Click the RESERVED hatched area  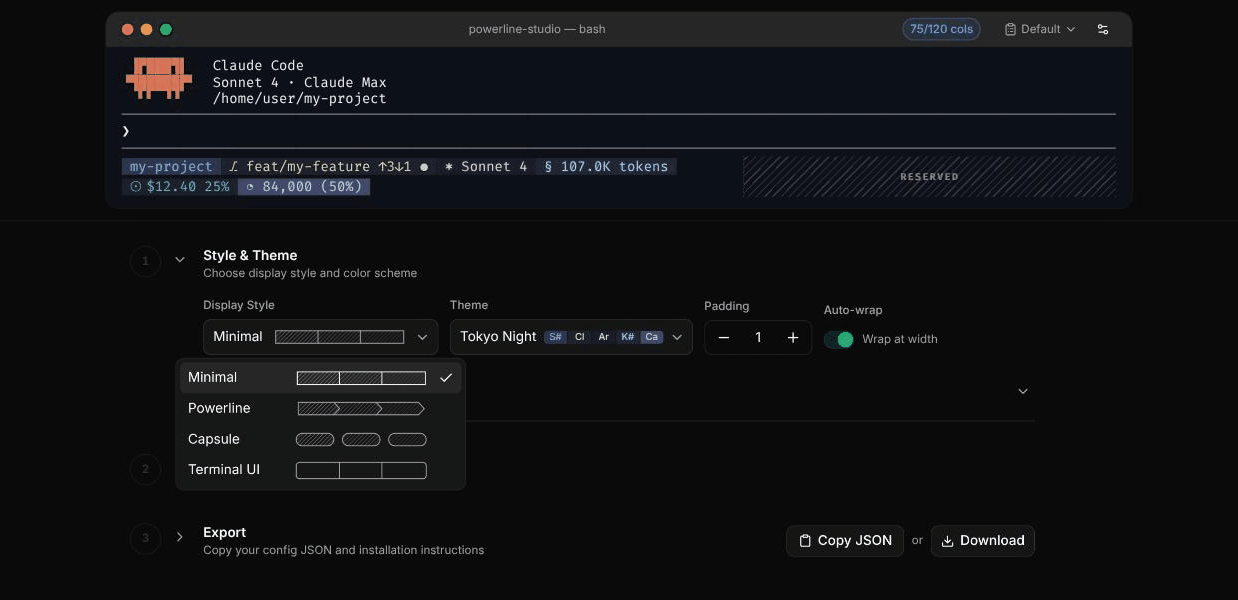(929, 176)
